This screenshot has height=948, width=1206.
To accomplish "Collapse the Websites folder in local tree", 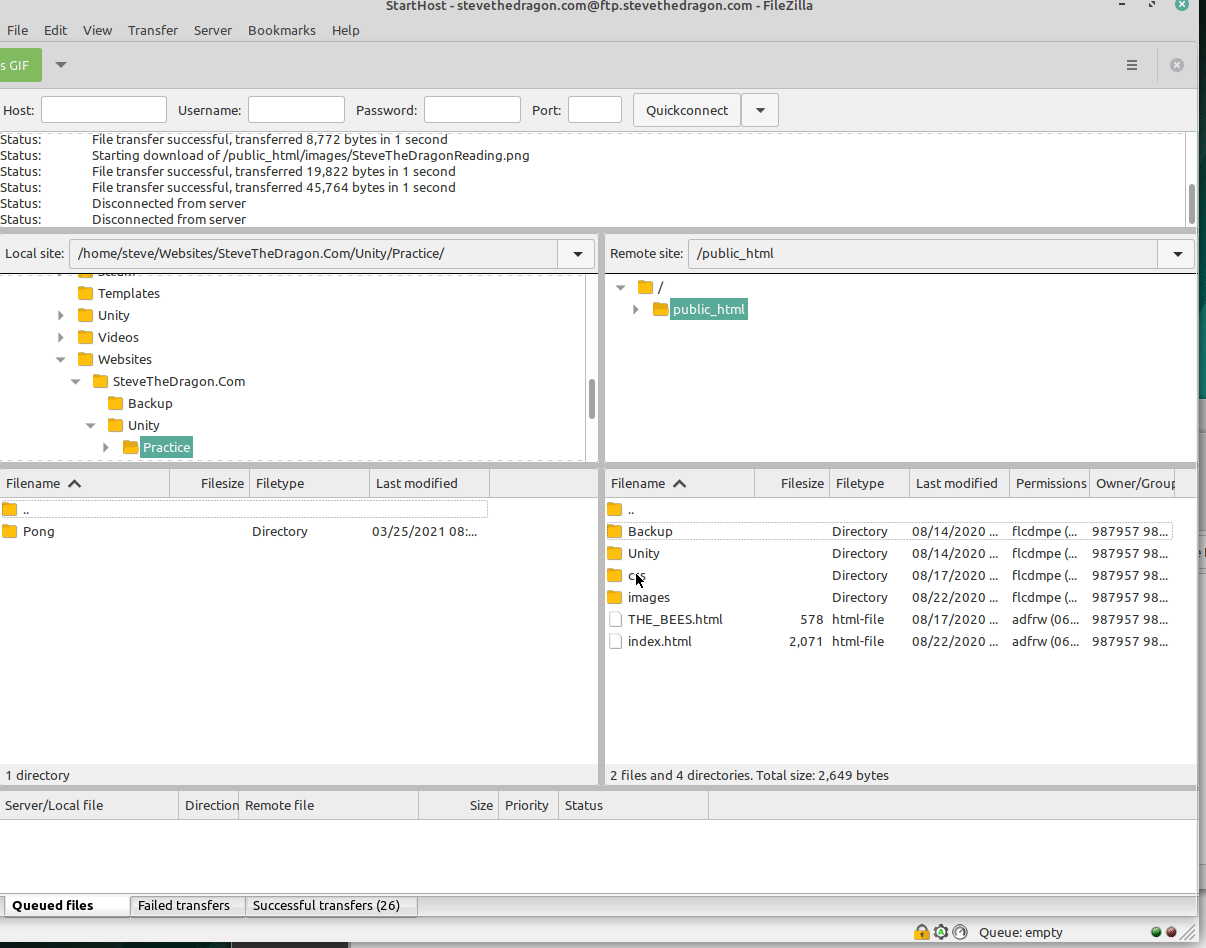I will click(x=61, y=359).
